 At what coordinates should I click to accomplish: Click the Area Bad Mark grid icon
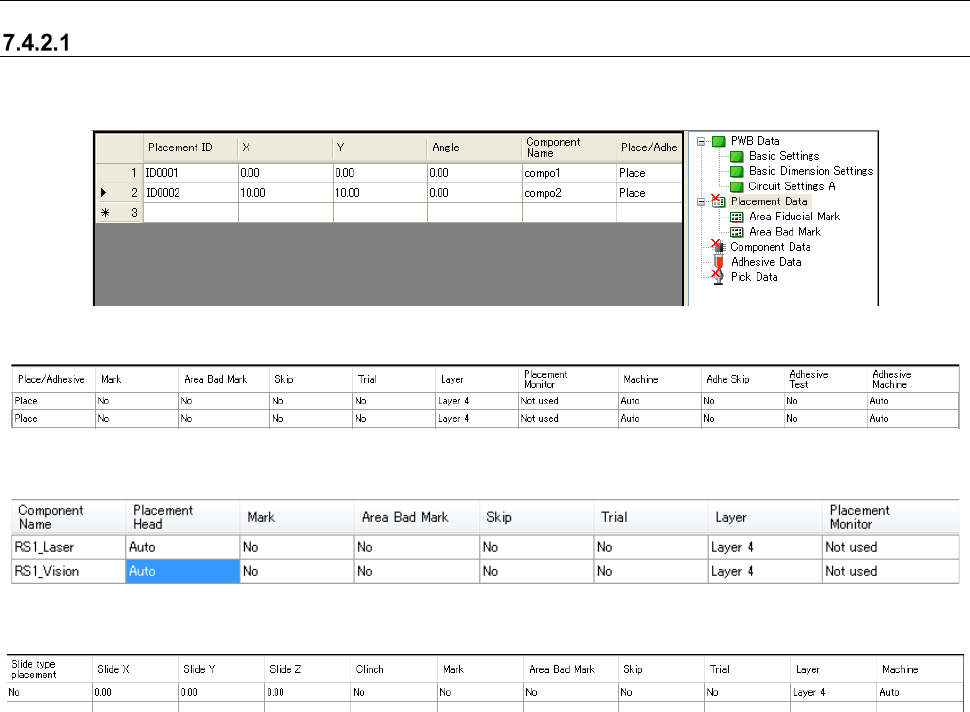point(737,231)
